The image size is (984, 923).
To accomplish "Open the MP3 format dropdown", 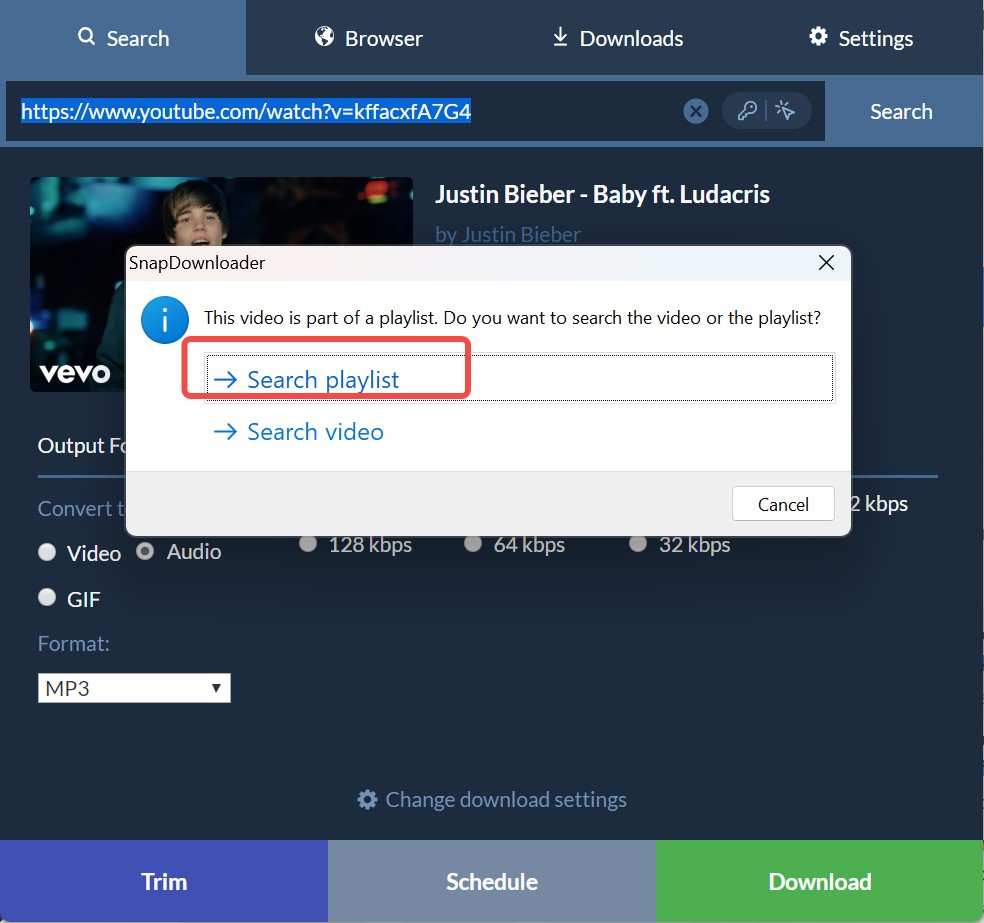I will (134, 687).
